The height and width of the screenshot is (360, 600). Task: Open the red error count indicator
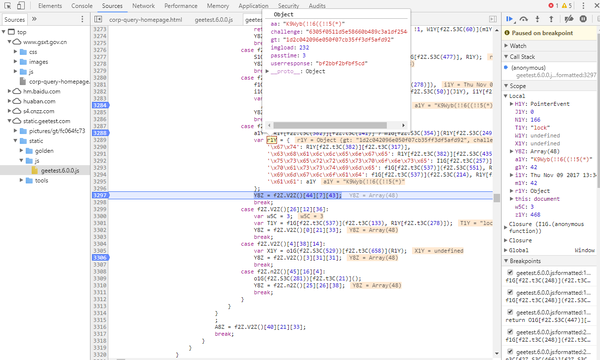tap(553, 6)
